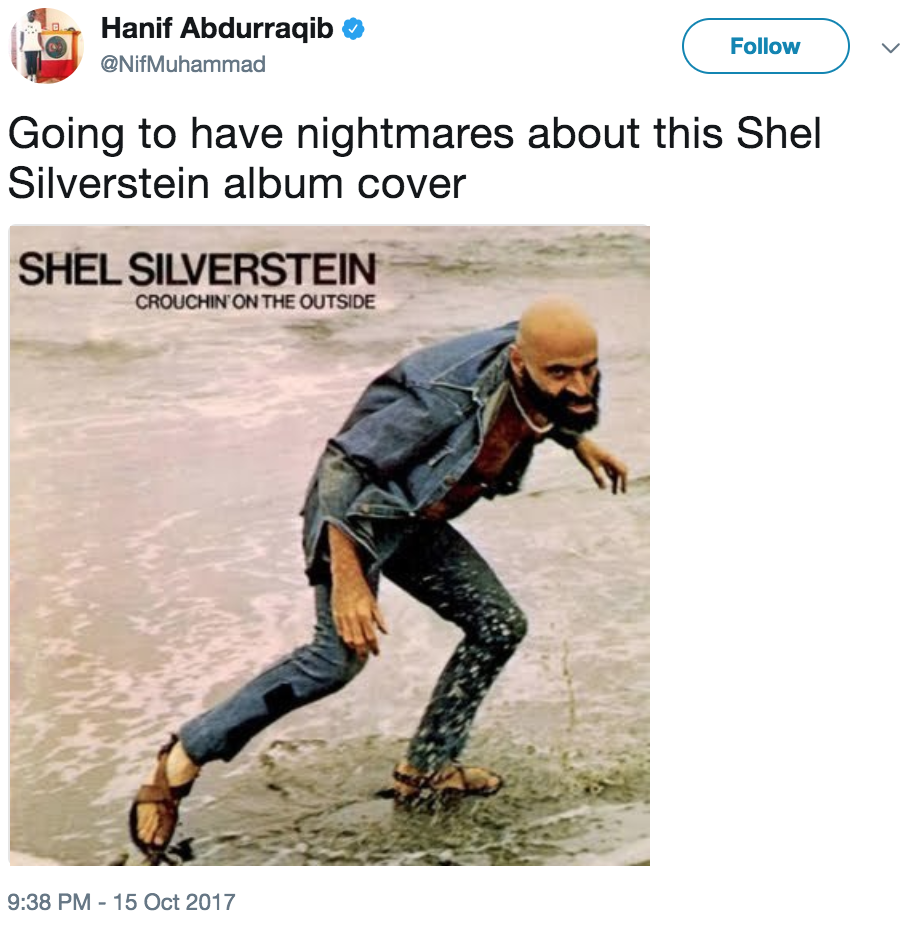Click the blue verified badge
This screenshot has height=928, width=914.
point(353,28)
